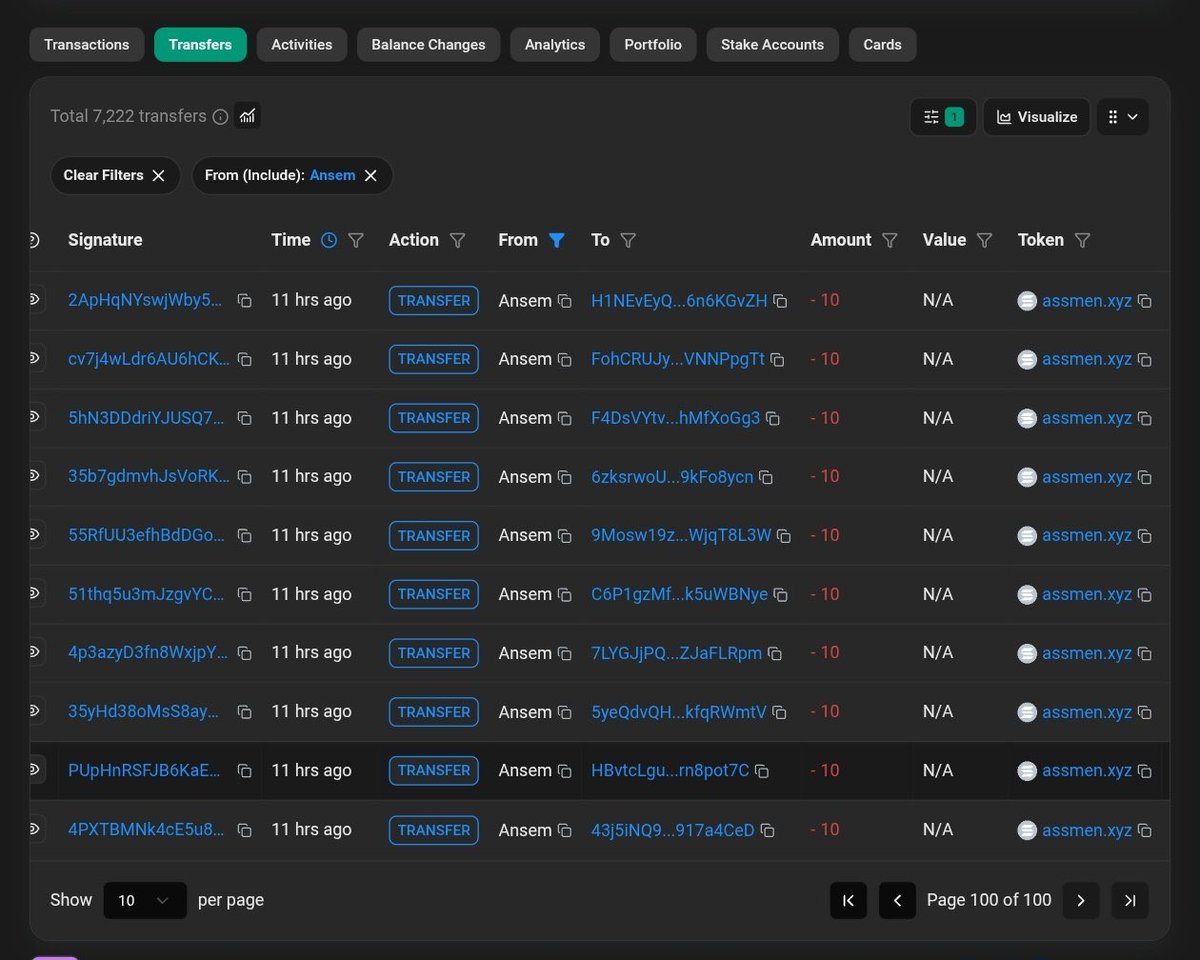Switch to the Transactions tab
This screenshot has width=1200, height=960.
point(87,45)
